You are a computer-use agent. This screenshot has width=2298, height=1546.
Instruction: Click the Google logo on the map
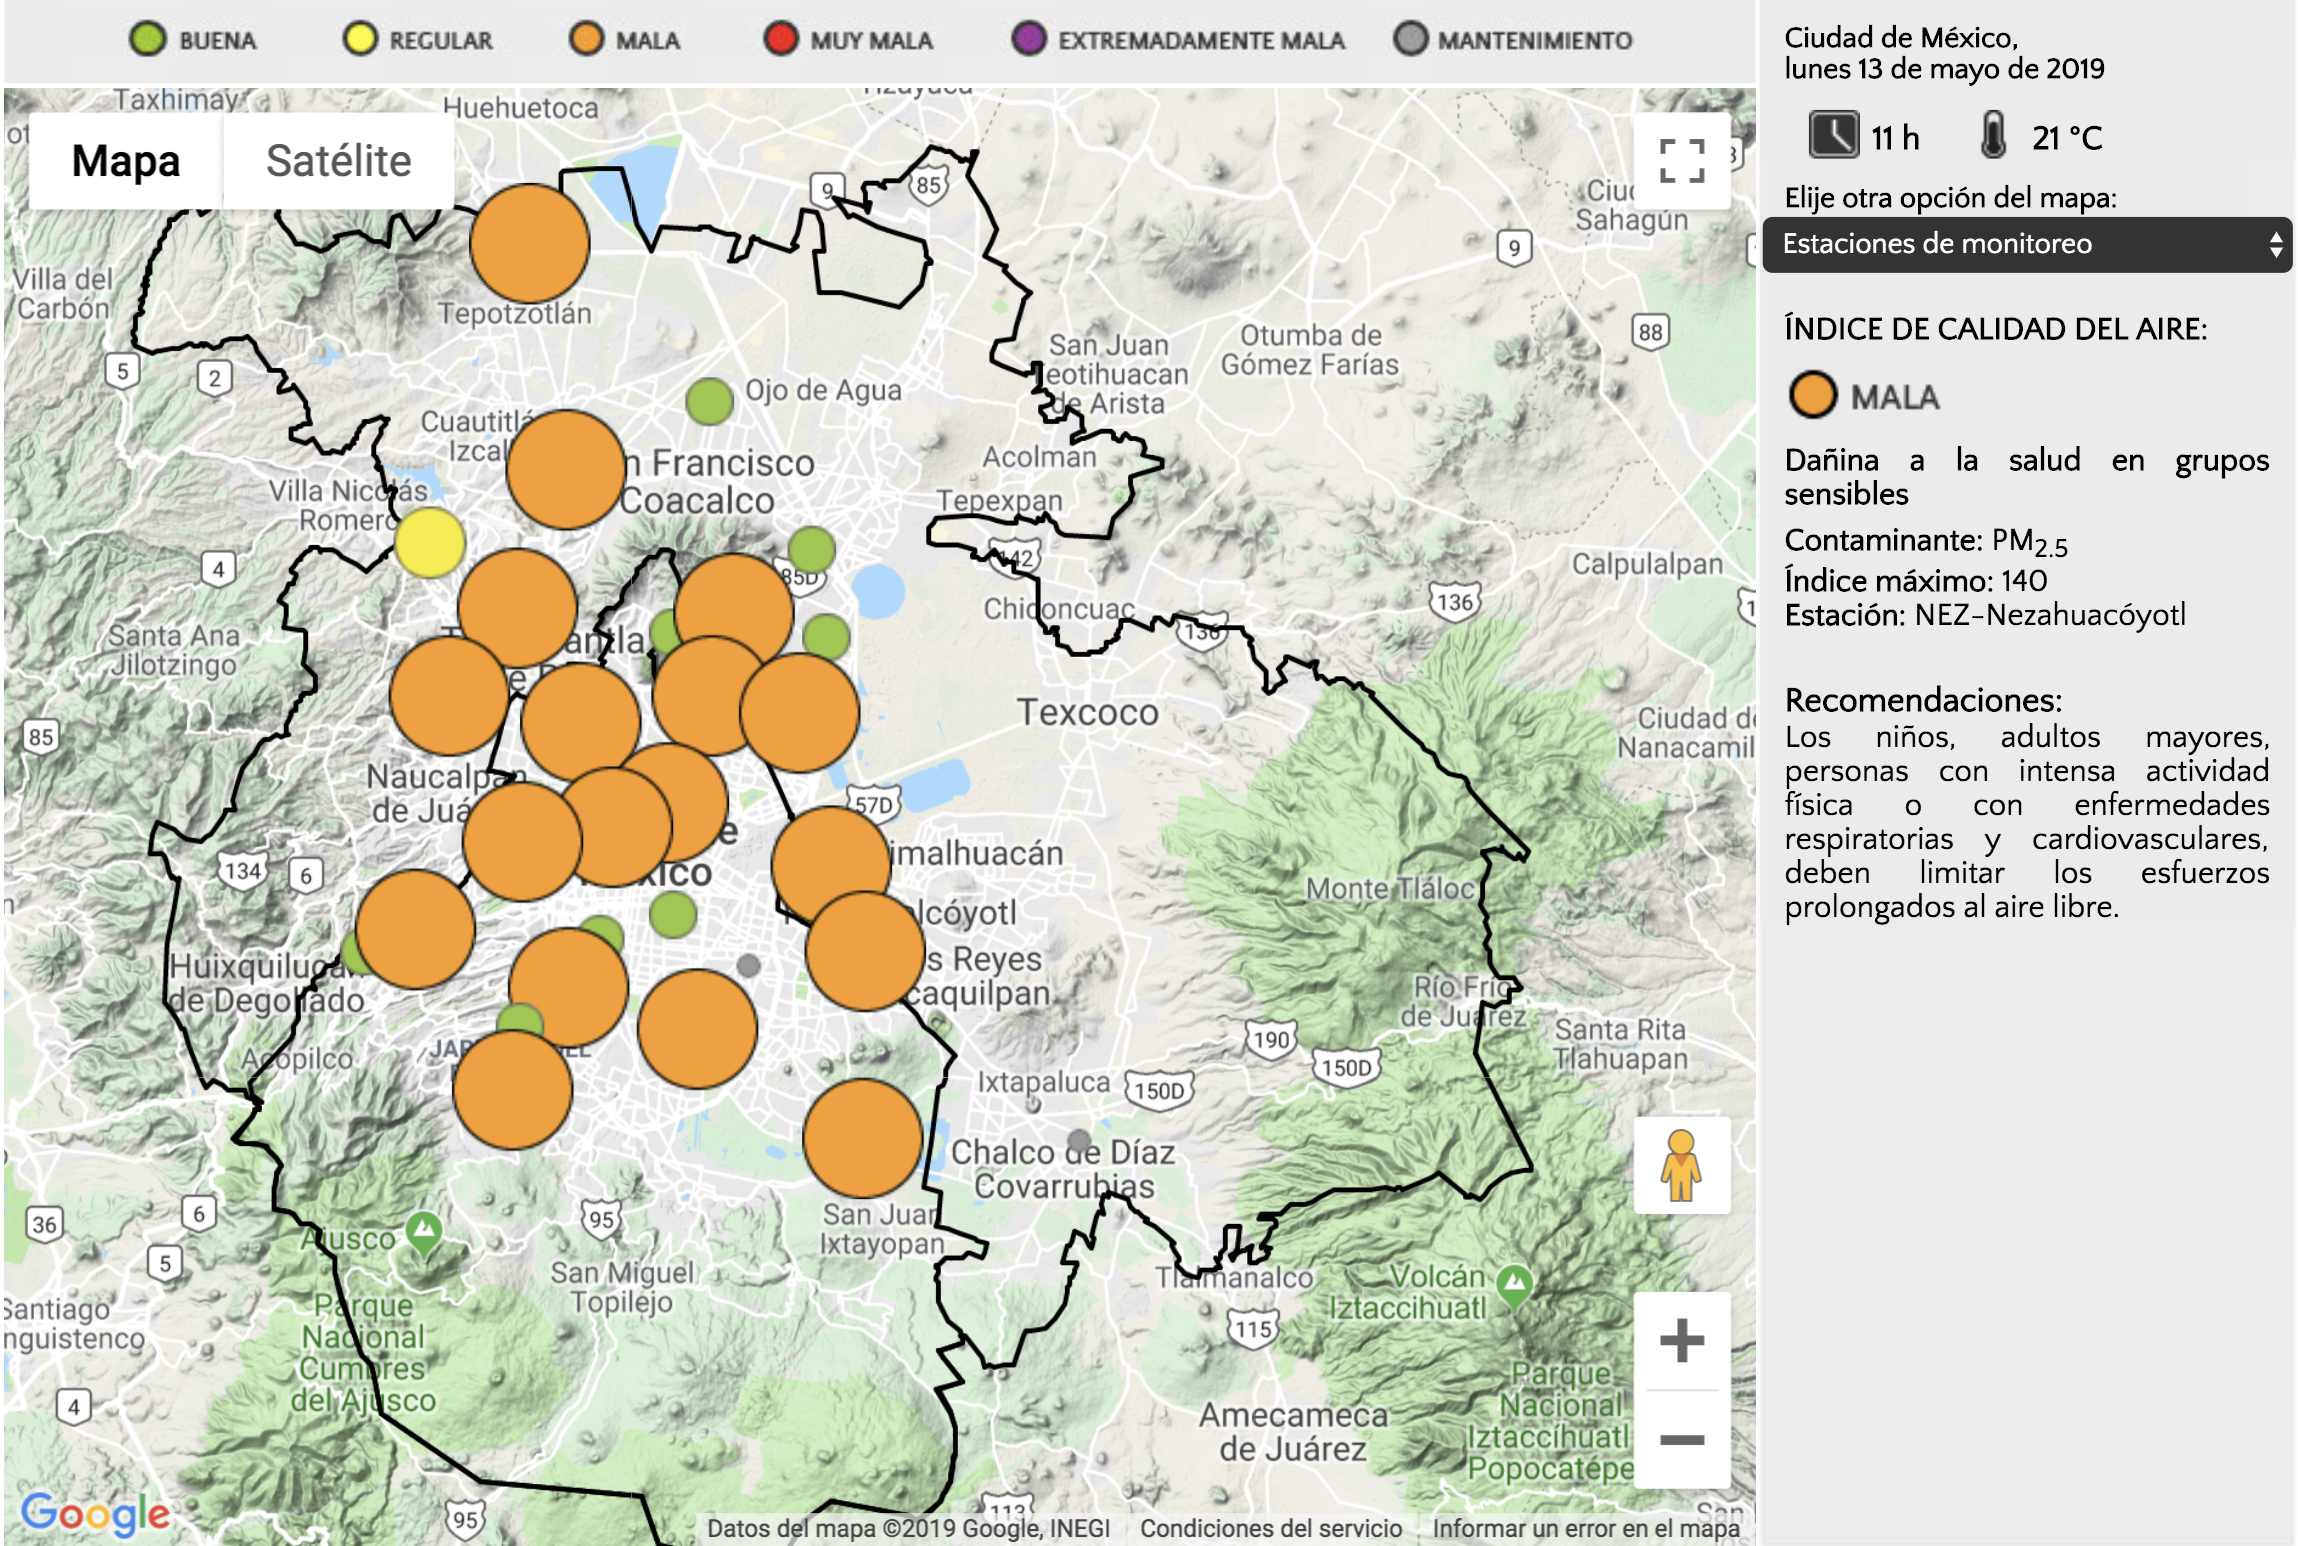[x=96, y=1513]
